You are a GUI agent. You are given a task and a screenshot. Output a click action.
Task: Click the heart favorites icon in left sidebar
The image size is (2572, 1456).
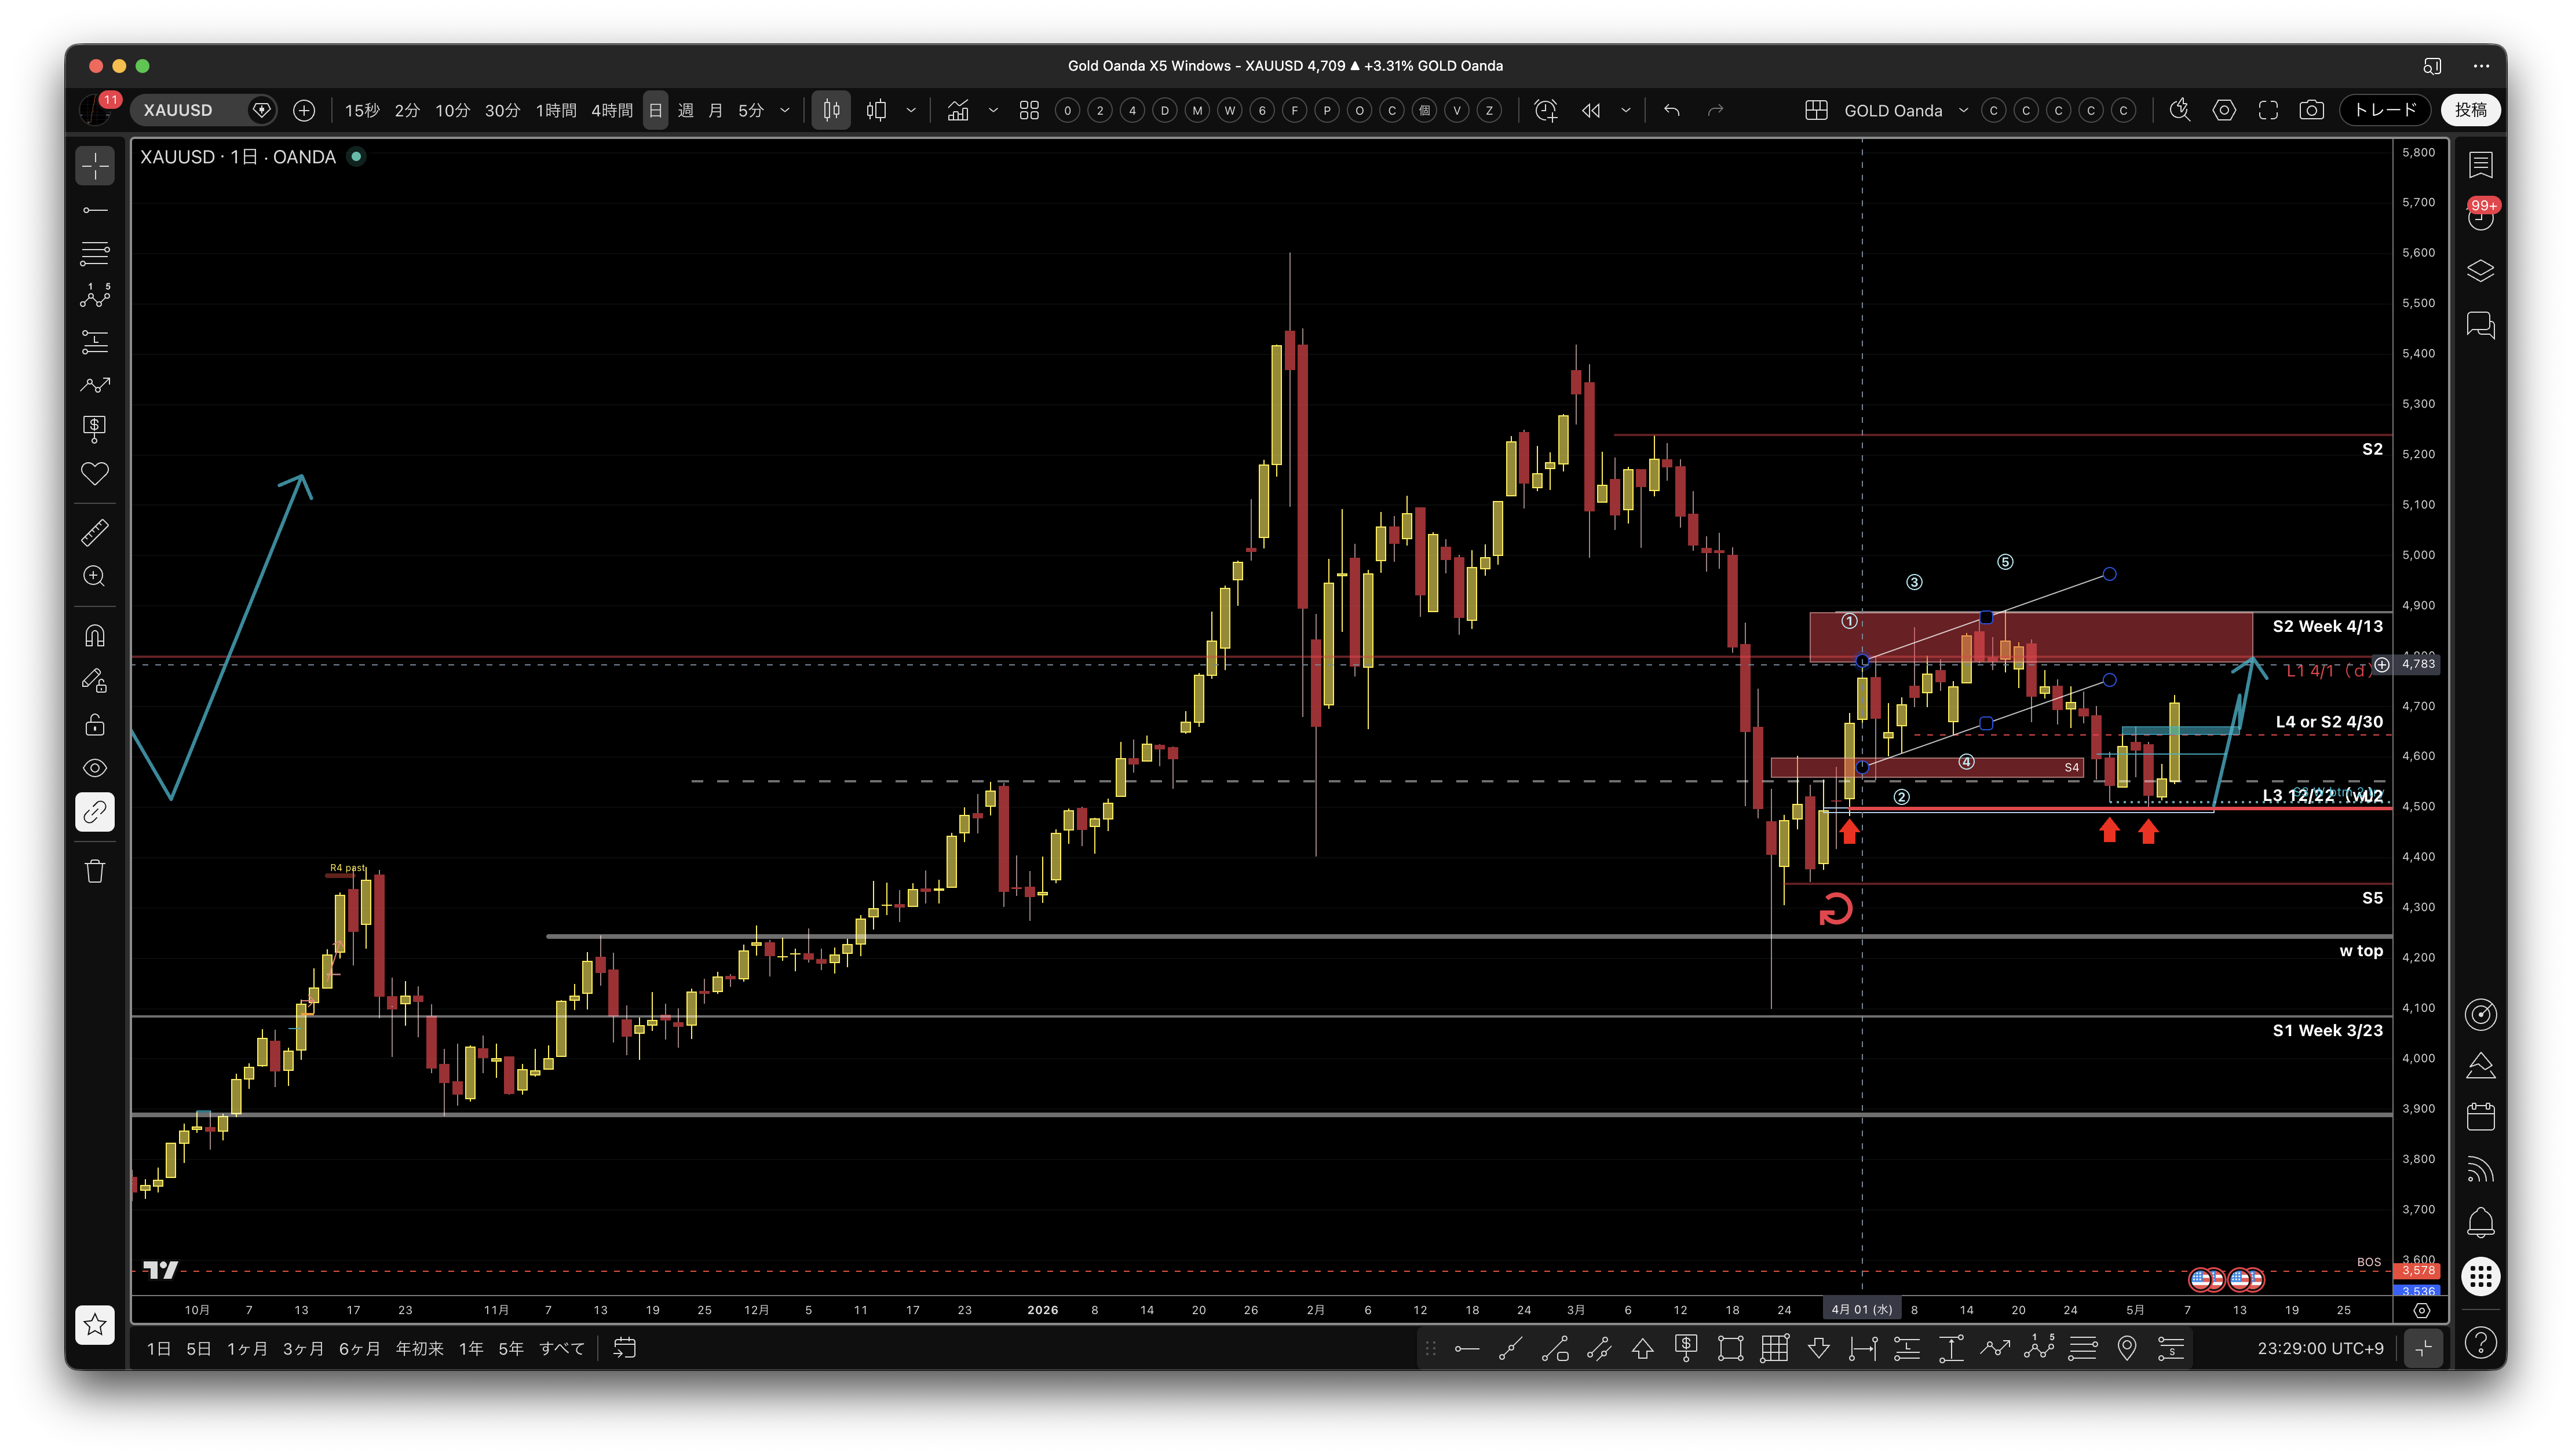click(95, 474)
